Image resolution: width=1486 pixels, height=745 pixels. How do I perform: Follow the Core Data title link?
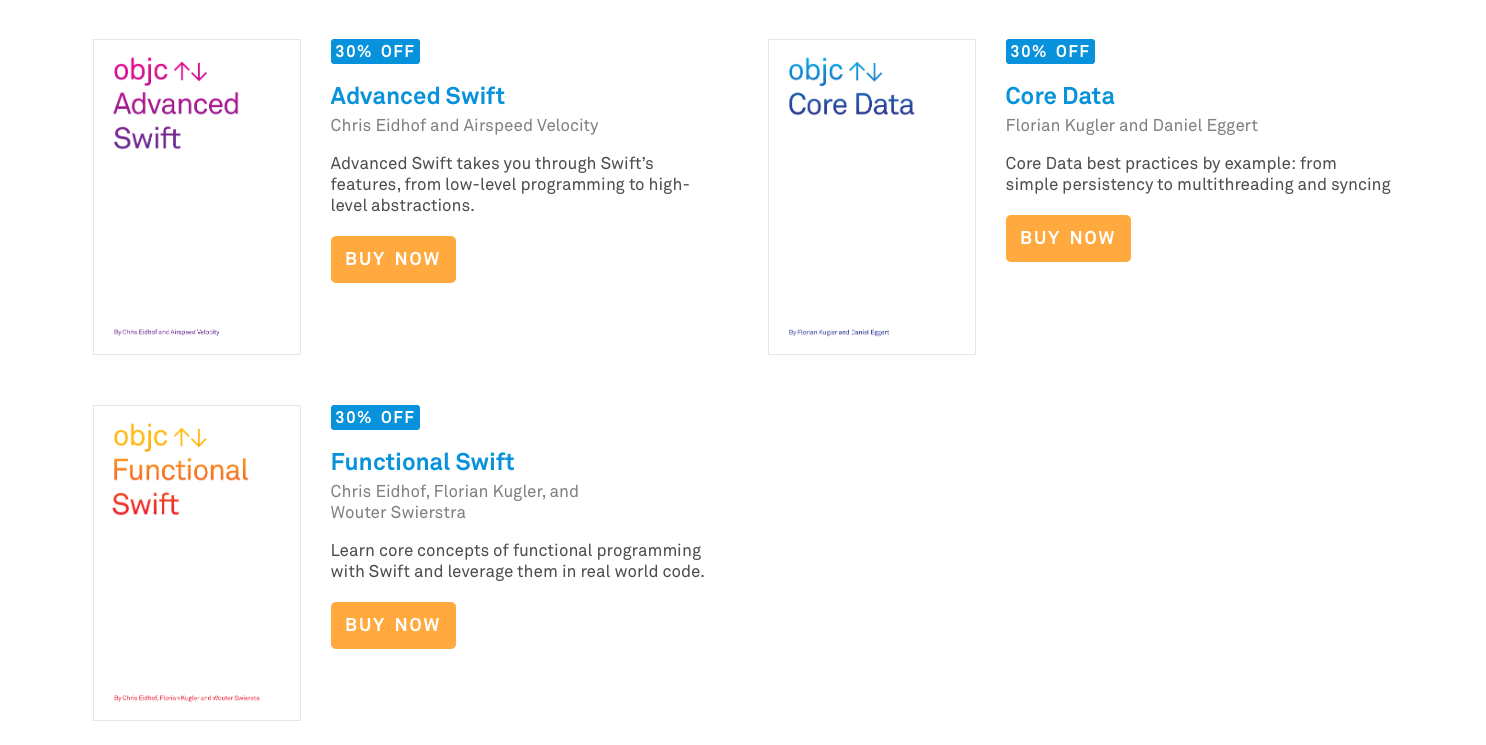[1060, 96]
